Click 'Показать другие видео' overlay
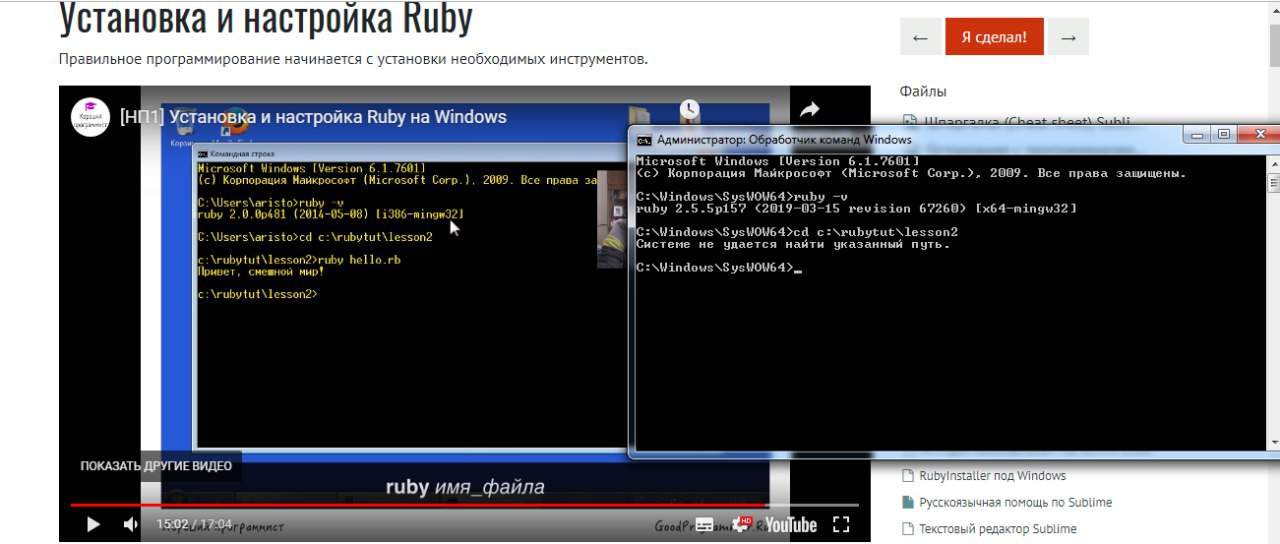 (x=156, y=466)
